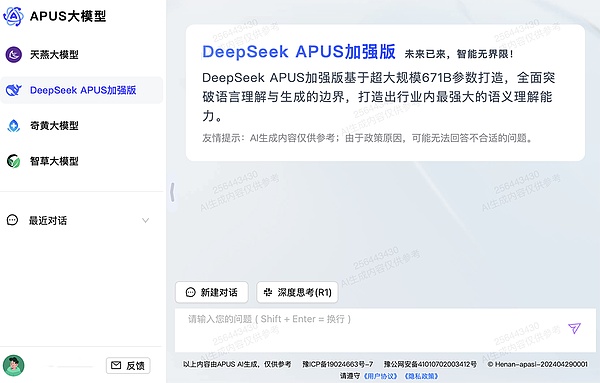This screenshot has width=600, height=383.
Task: Click the APUS logo icon
Action: click(x=13, y=16)
